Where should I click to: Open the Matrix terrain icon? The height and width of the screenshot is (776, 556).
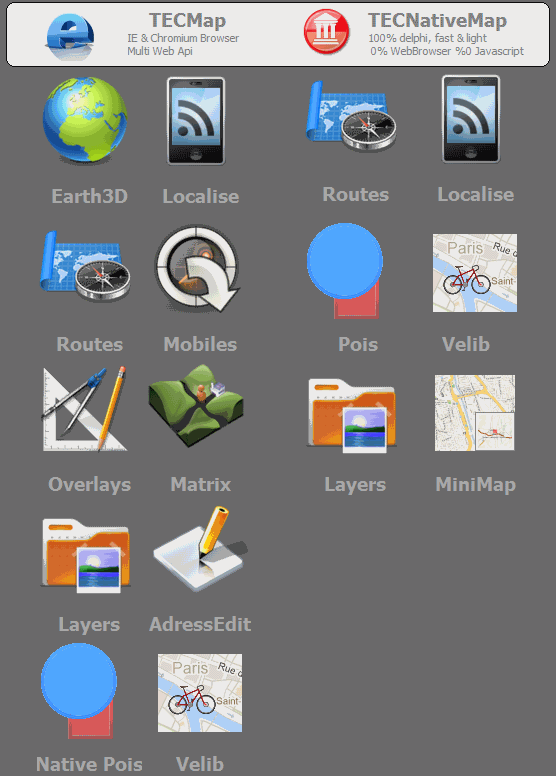tap(197, 405)
